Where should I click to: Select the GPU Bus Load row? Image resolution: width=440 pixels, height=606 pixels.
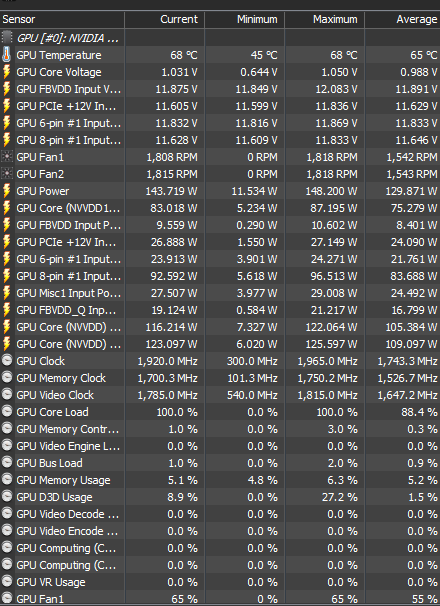point(220,463)
